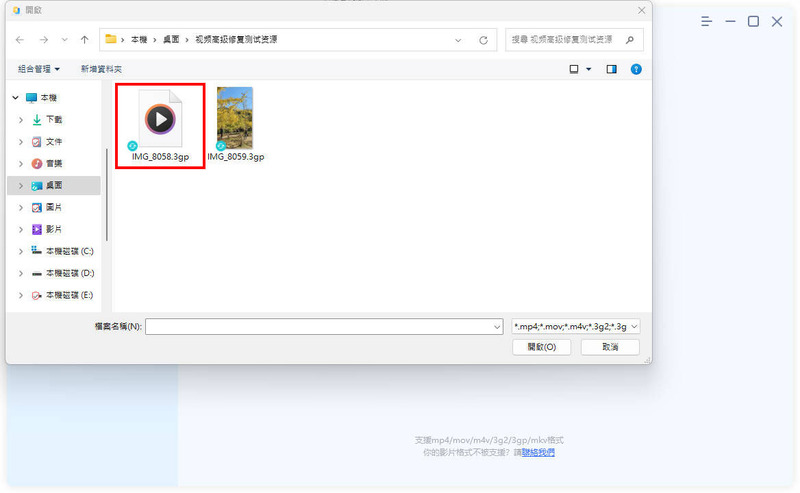Maximize the background app window
800x493 pixels.
click(x=753, y=21)
